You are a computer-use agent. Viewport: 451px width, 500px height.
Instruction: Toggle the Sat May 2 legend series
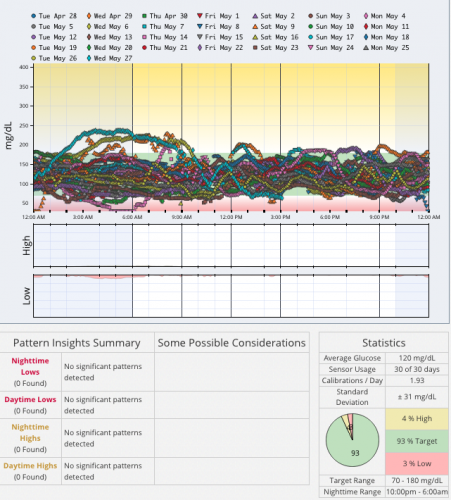(x=273, y=16)
